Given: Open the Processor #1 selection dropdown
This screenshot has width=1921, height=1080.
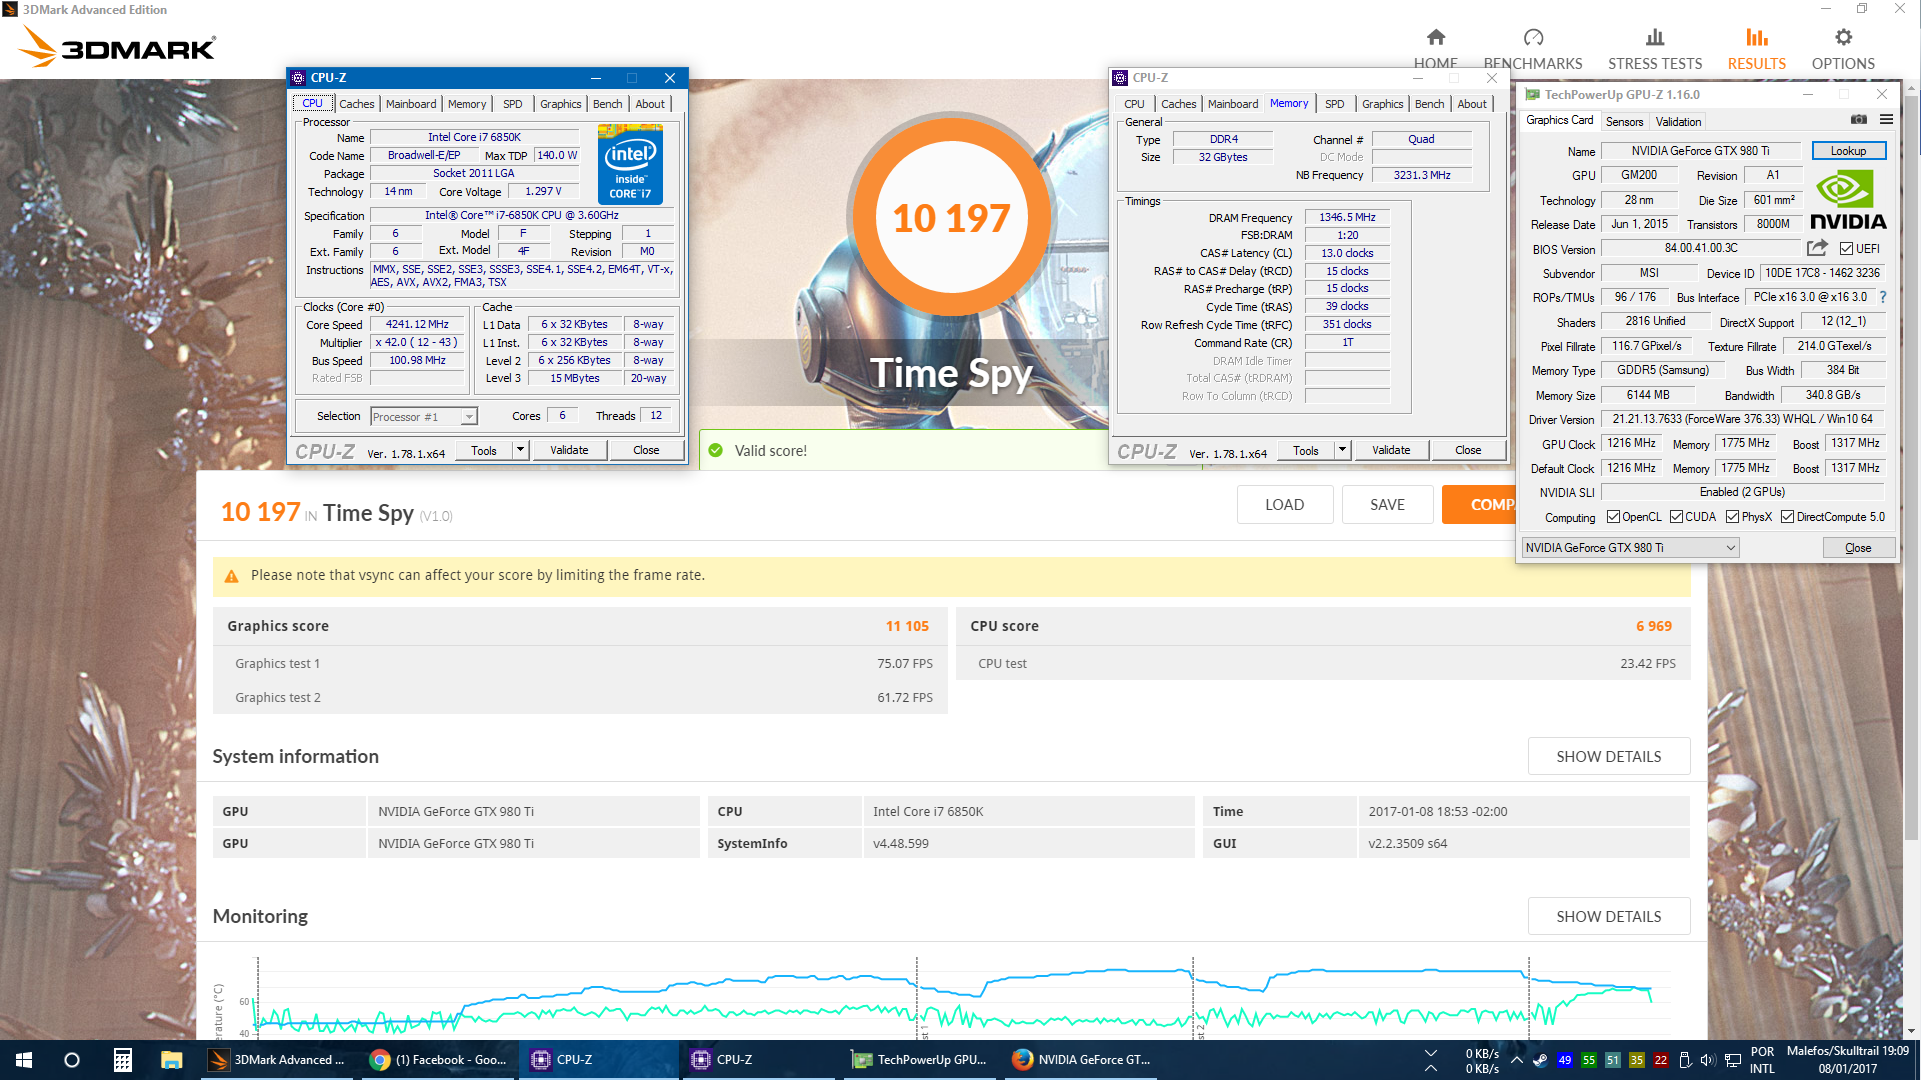Looking at the screenshot, I should coord(424,417).
